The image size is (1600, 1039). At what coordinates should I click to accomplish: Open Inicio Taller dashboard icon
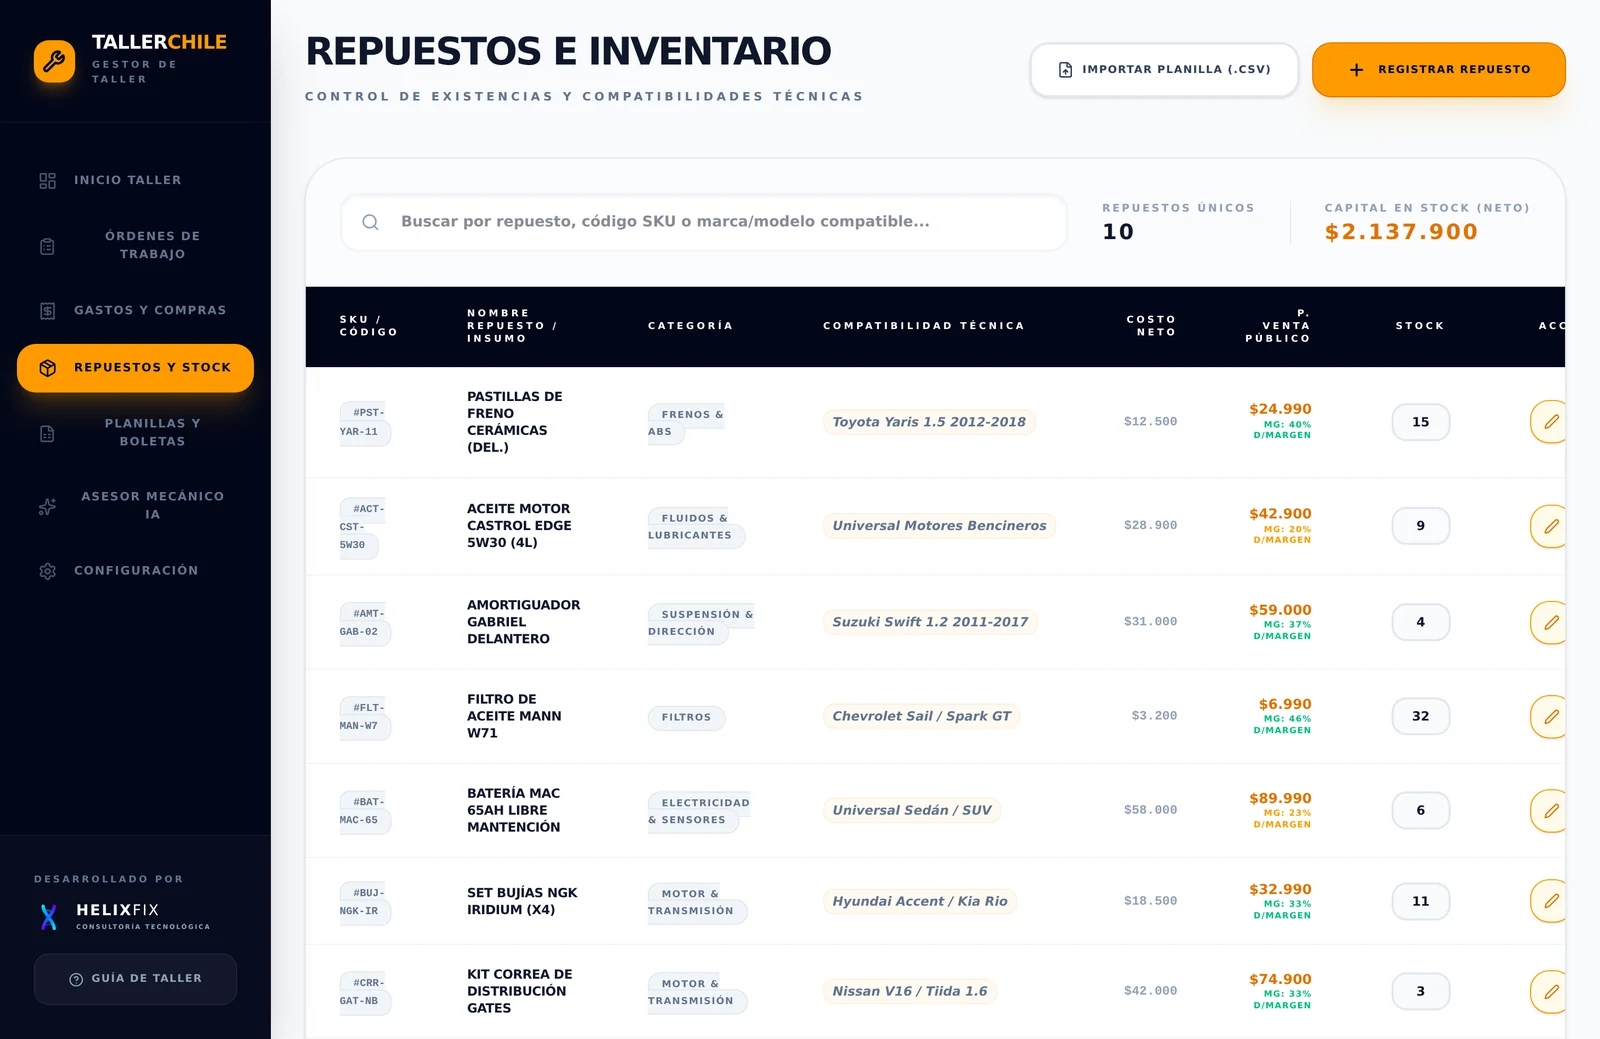[47, 181]
